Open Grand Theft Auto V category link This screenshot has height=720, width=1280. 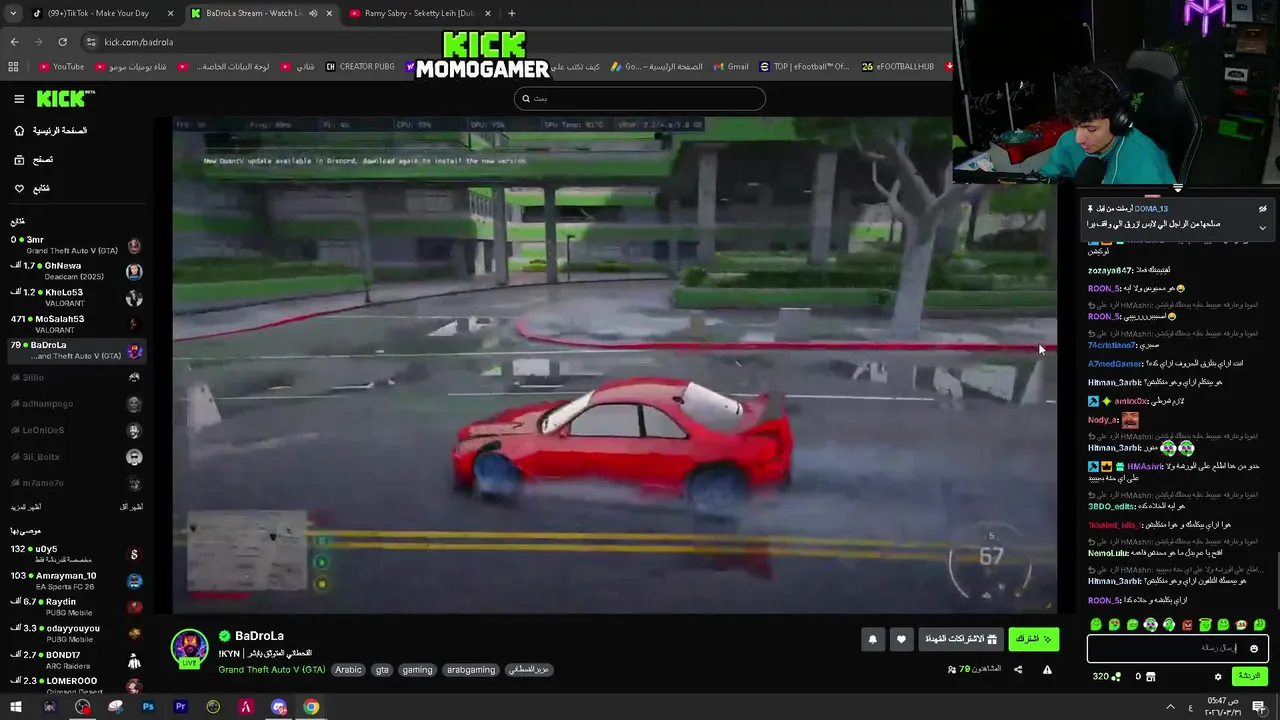[272, 670]
